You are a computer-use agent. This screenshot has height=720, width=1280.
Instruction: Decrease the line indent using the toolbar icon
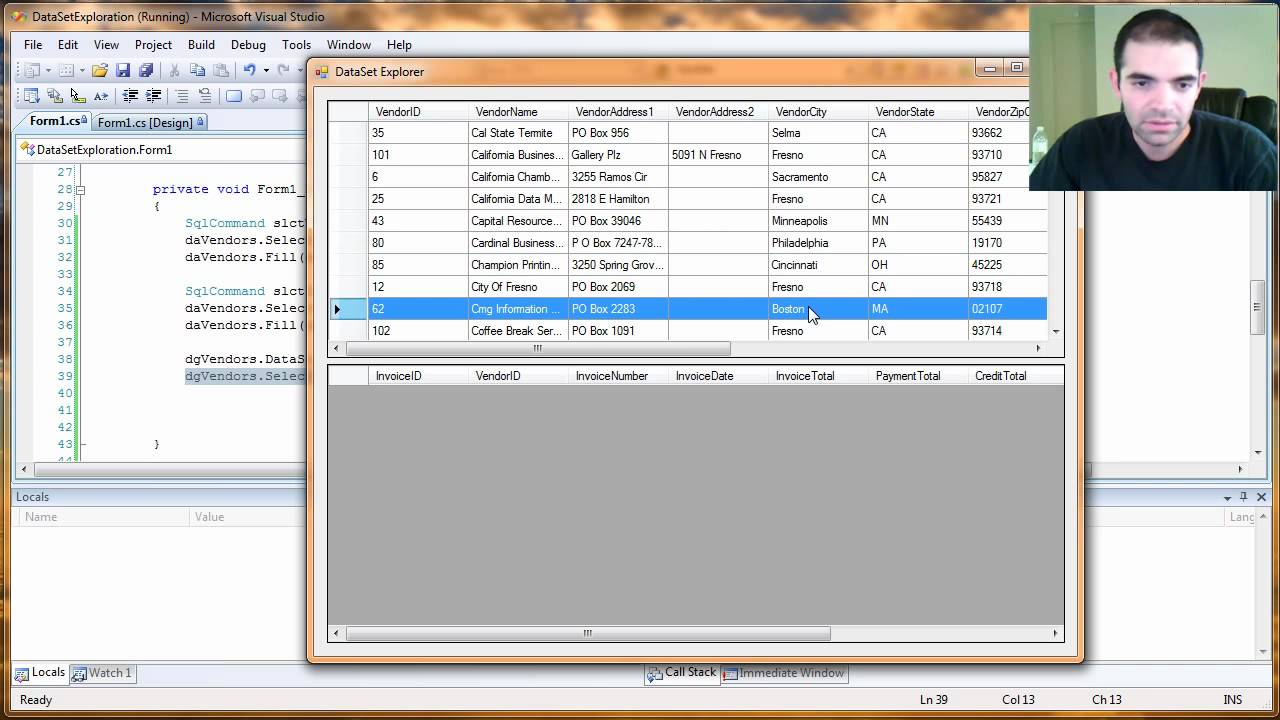130,96
